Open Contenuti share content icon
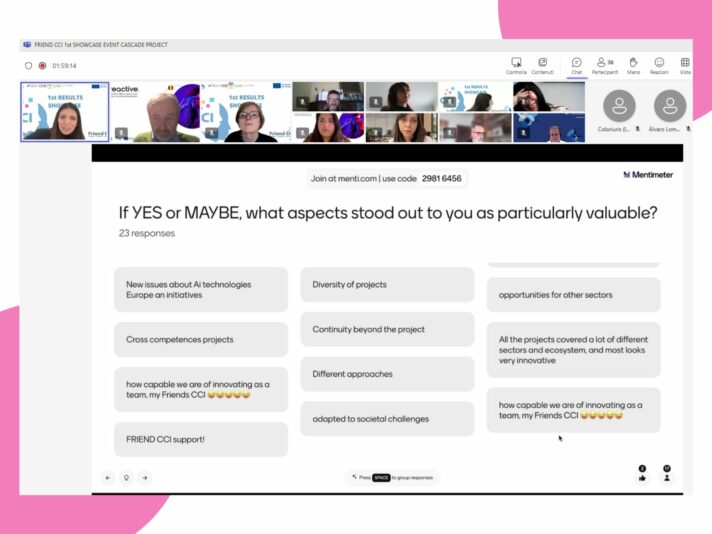The width and height of the screenshot is (712, 534). pos(542,65)
